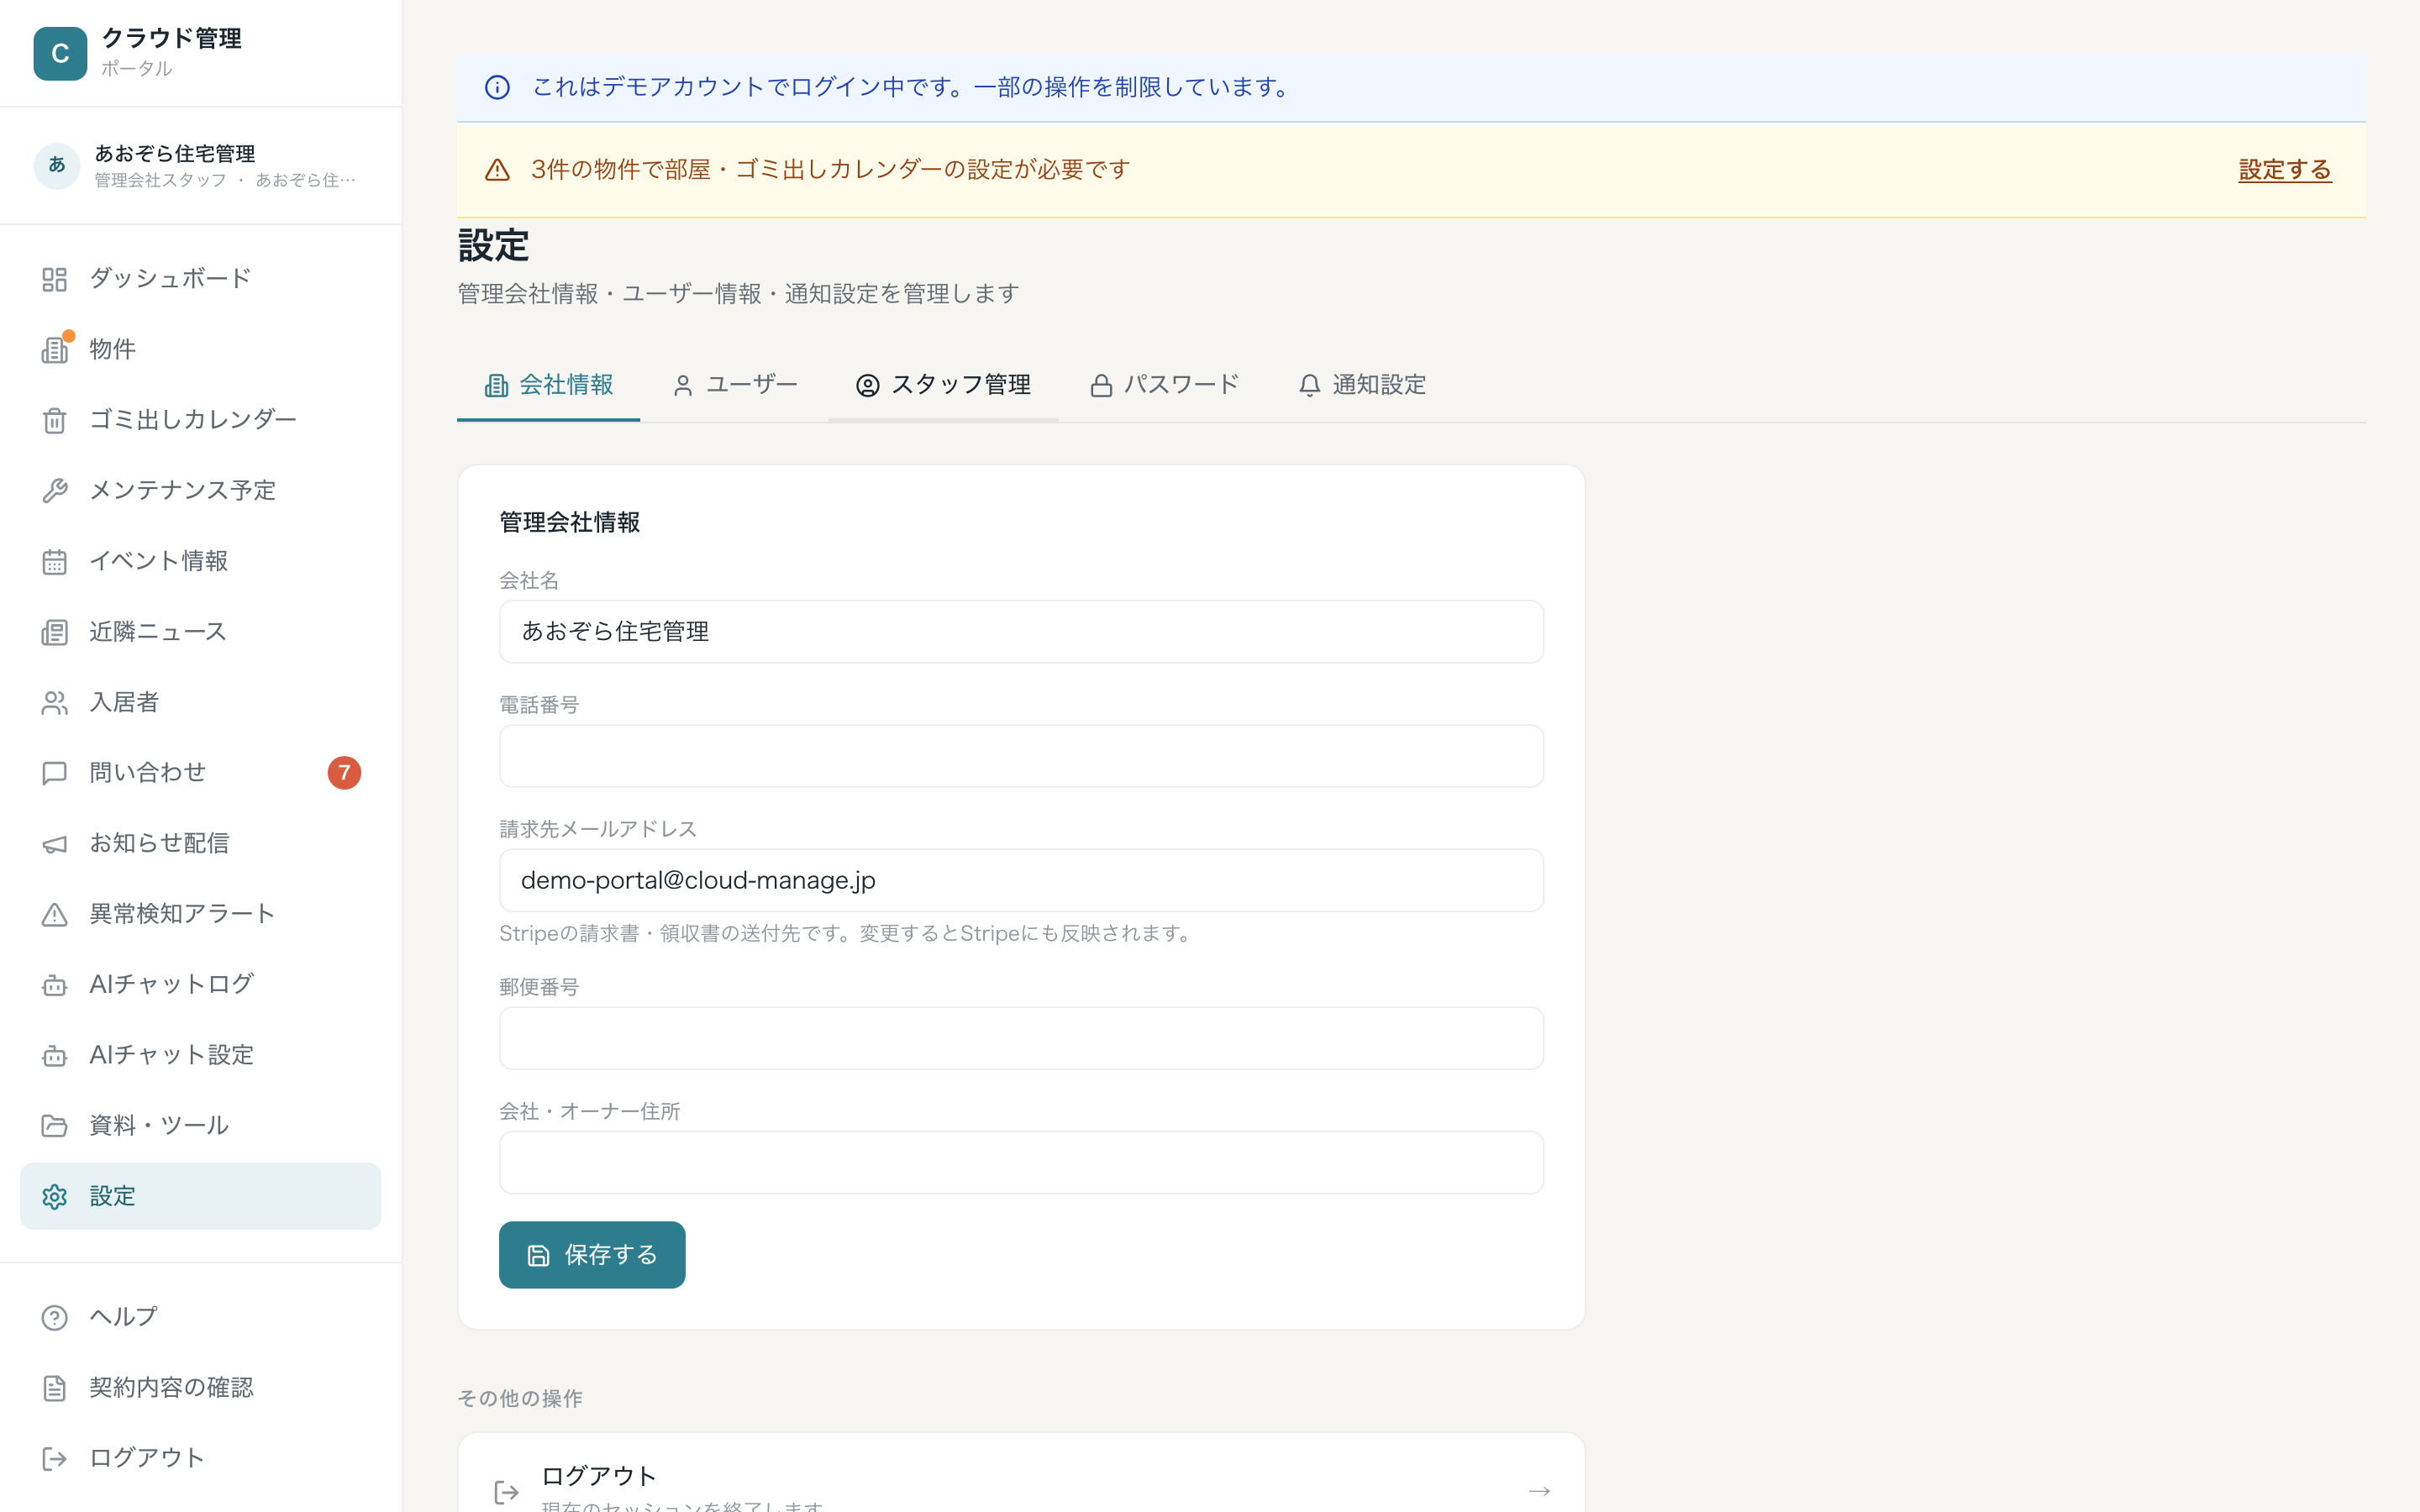The width and height of the screenshot is (2420, 1512).
Task: Click the AIチャット設定 robot icon
Action: pos(54,1056)
